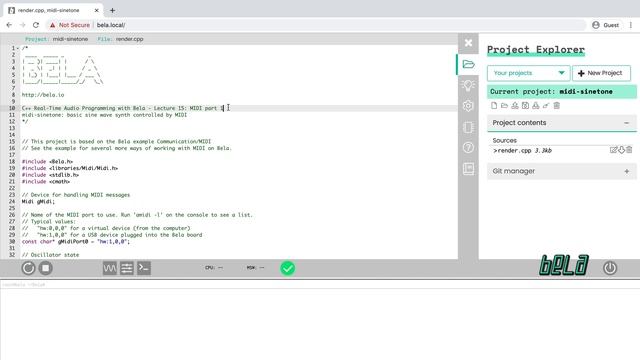Open a new browser tab
Screen dimensions: 640x360
tap(112, 10)
